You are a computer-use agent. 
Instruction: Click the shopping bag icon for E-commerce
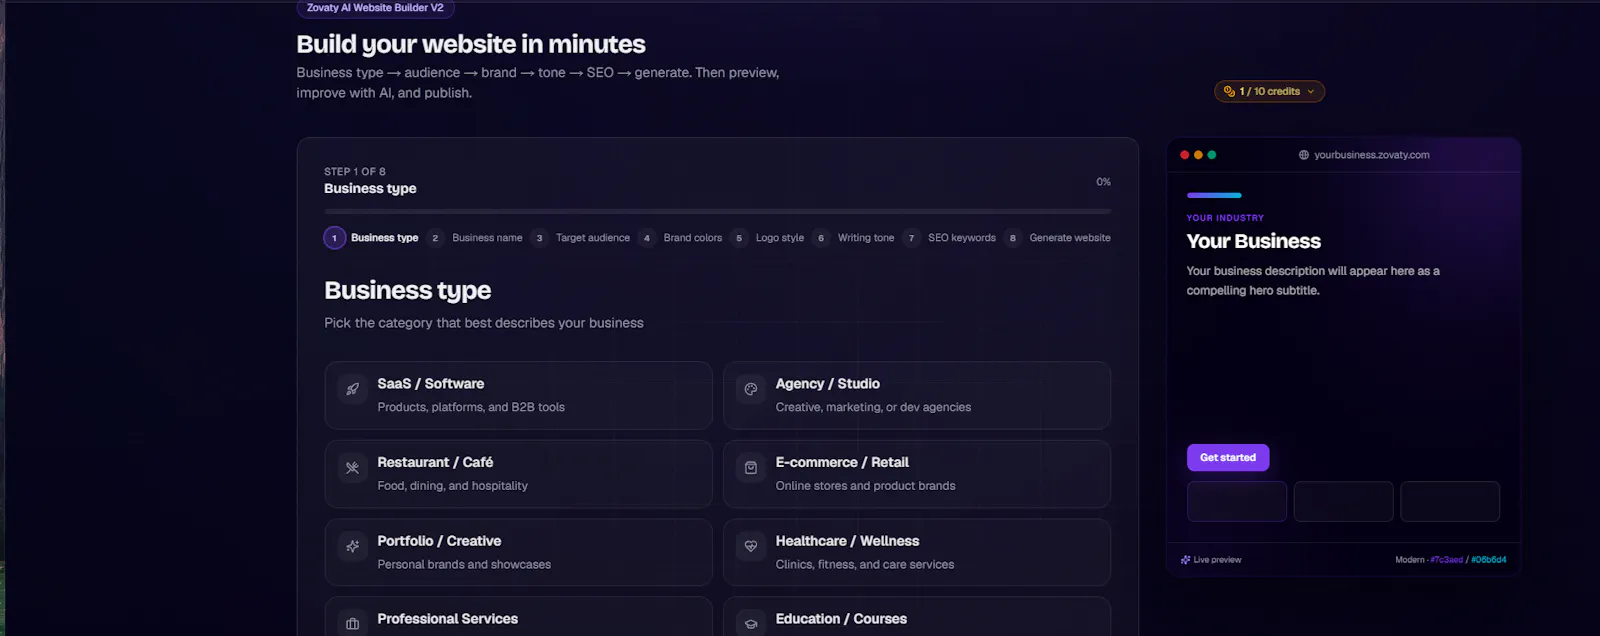pos(751,468)
